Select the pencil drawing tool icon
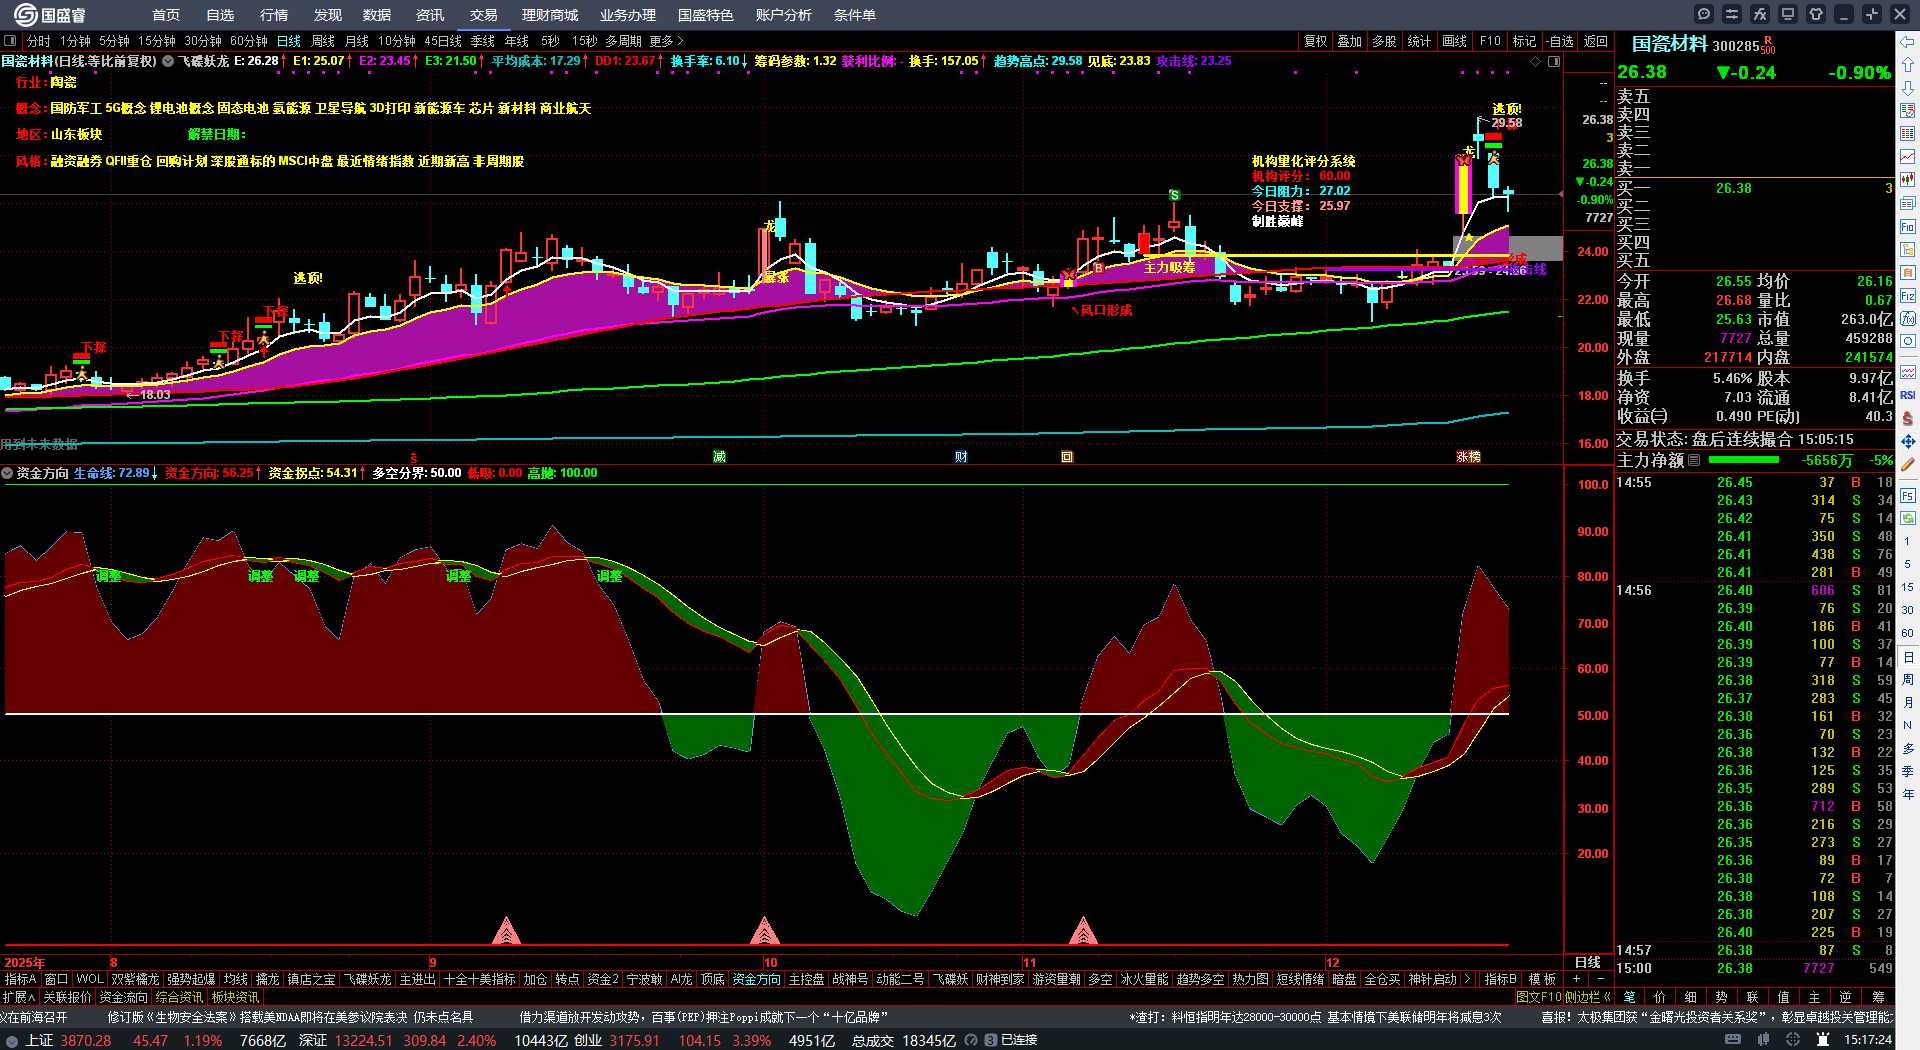The image size is (1920, 1050). pyautogui.click(x=1908, y=464)
